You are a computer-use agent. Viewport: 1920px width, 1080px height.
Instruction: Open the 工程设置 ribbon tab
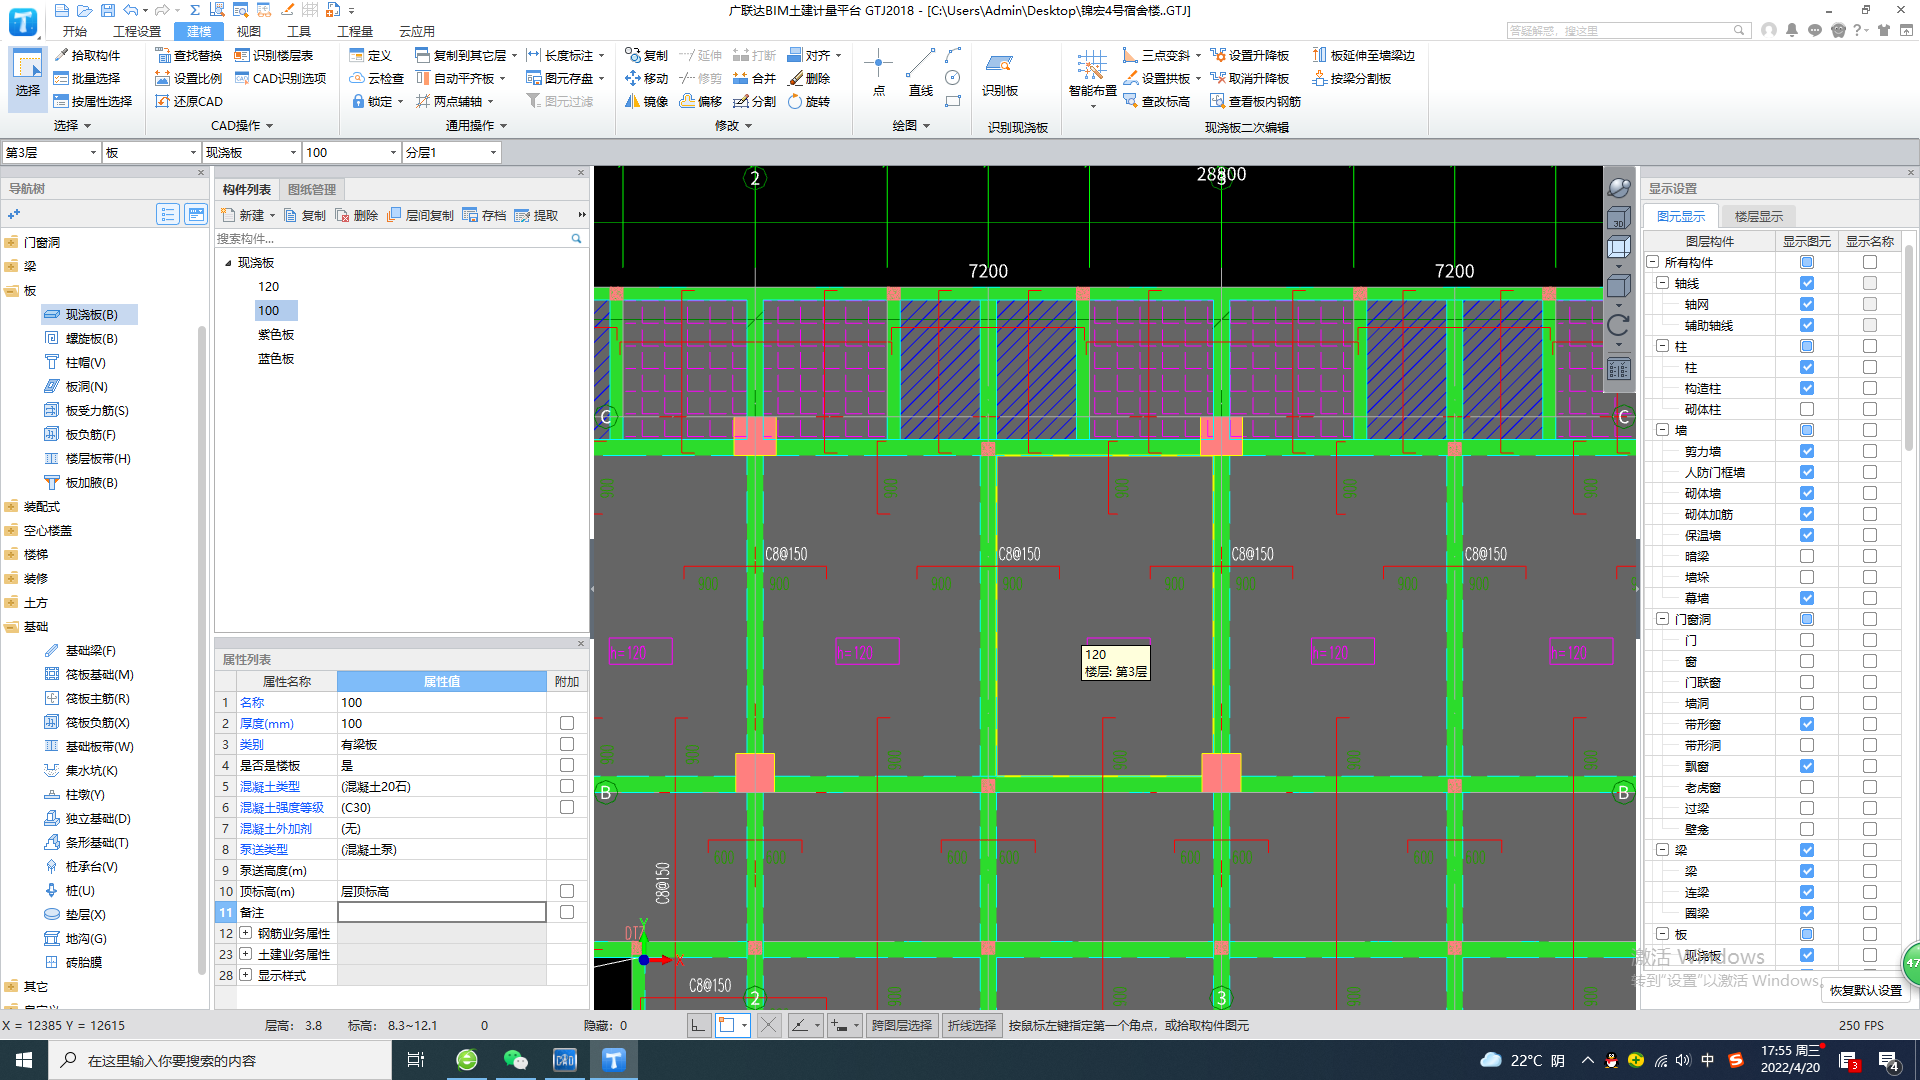[137, 31]
